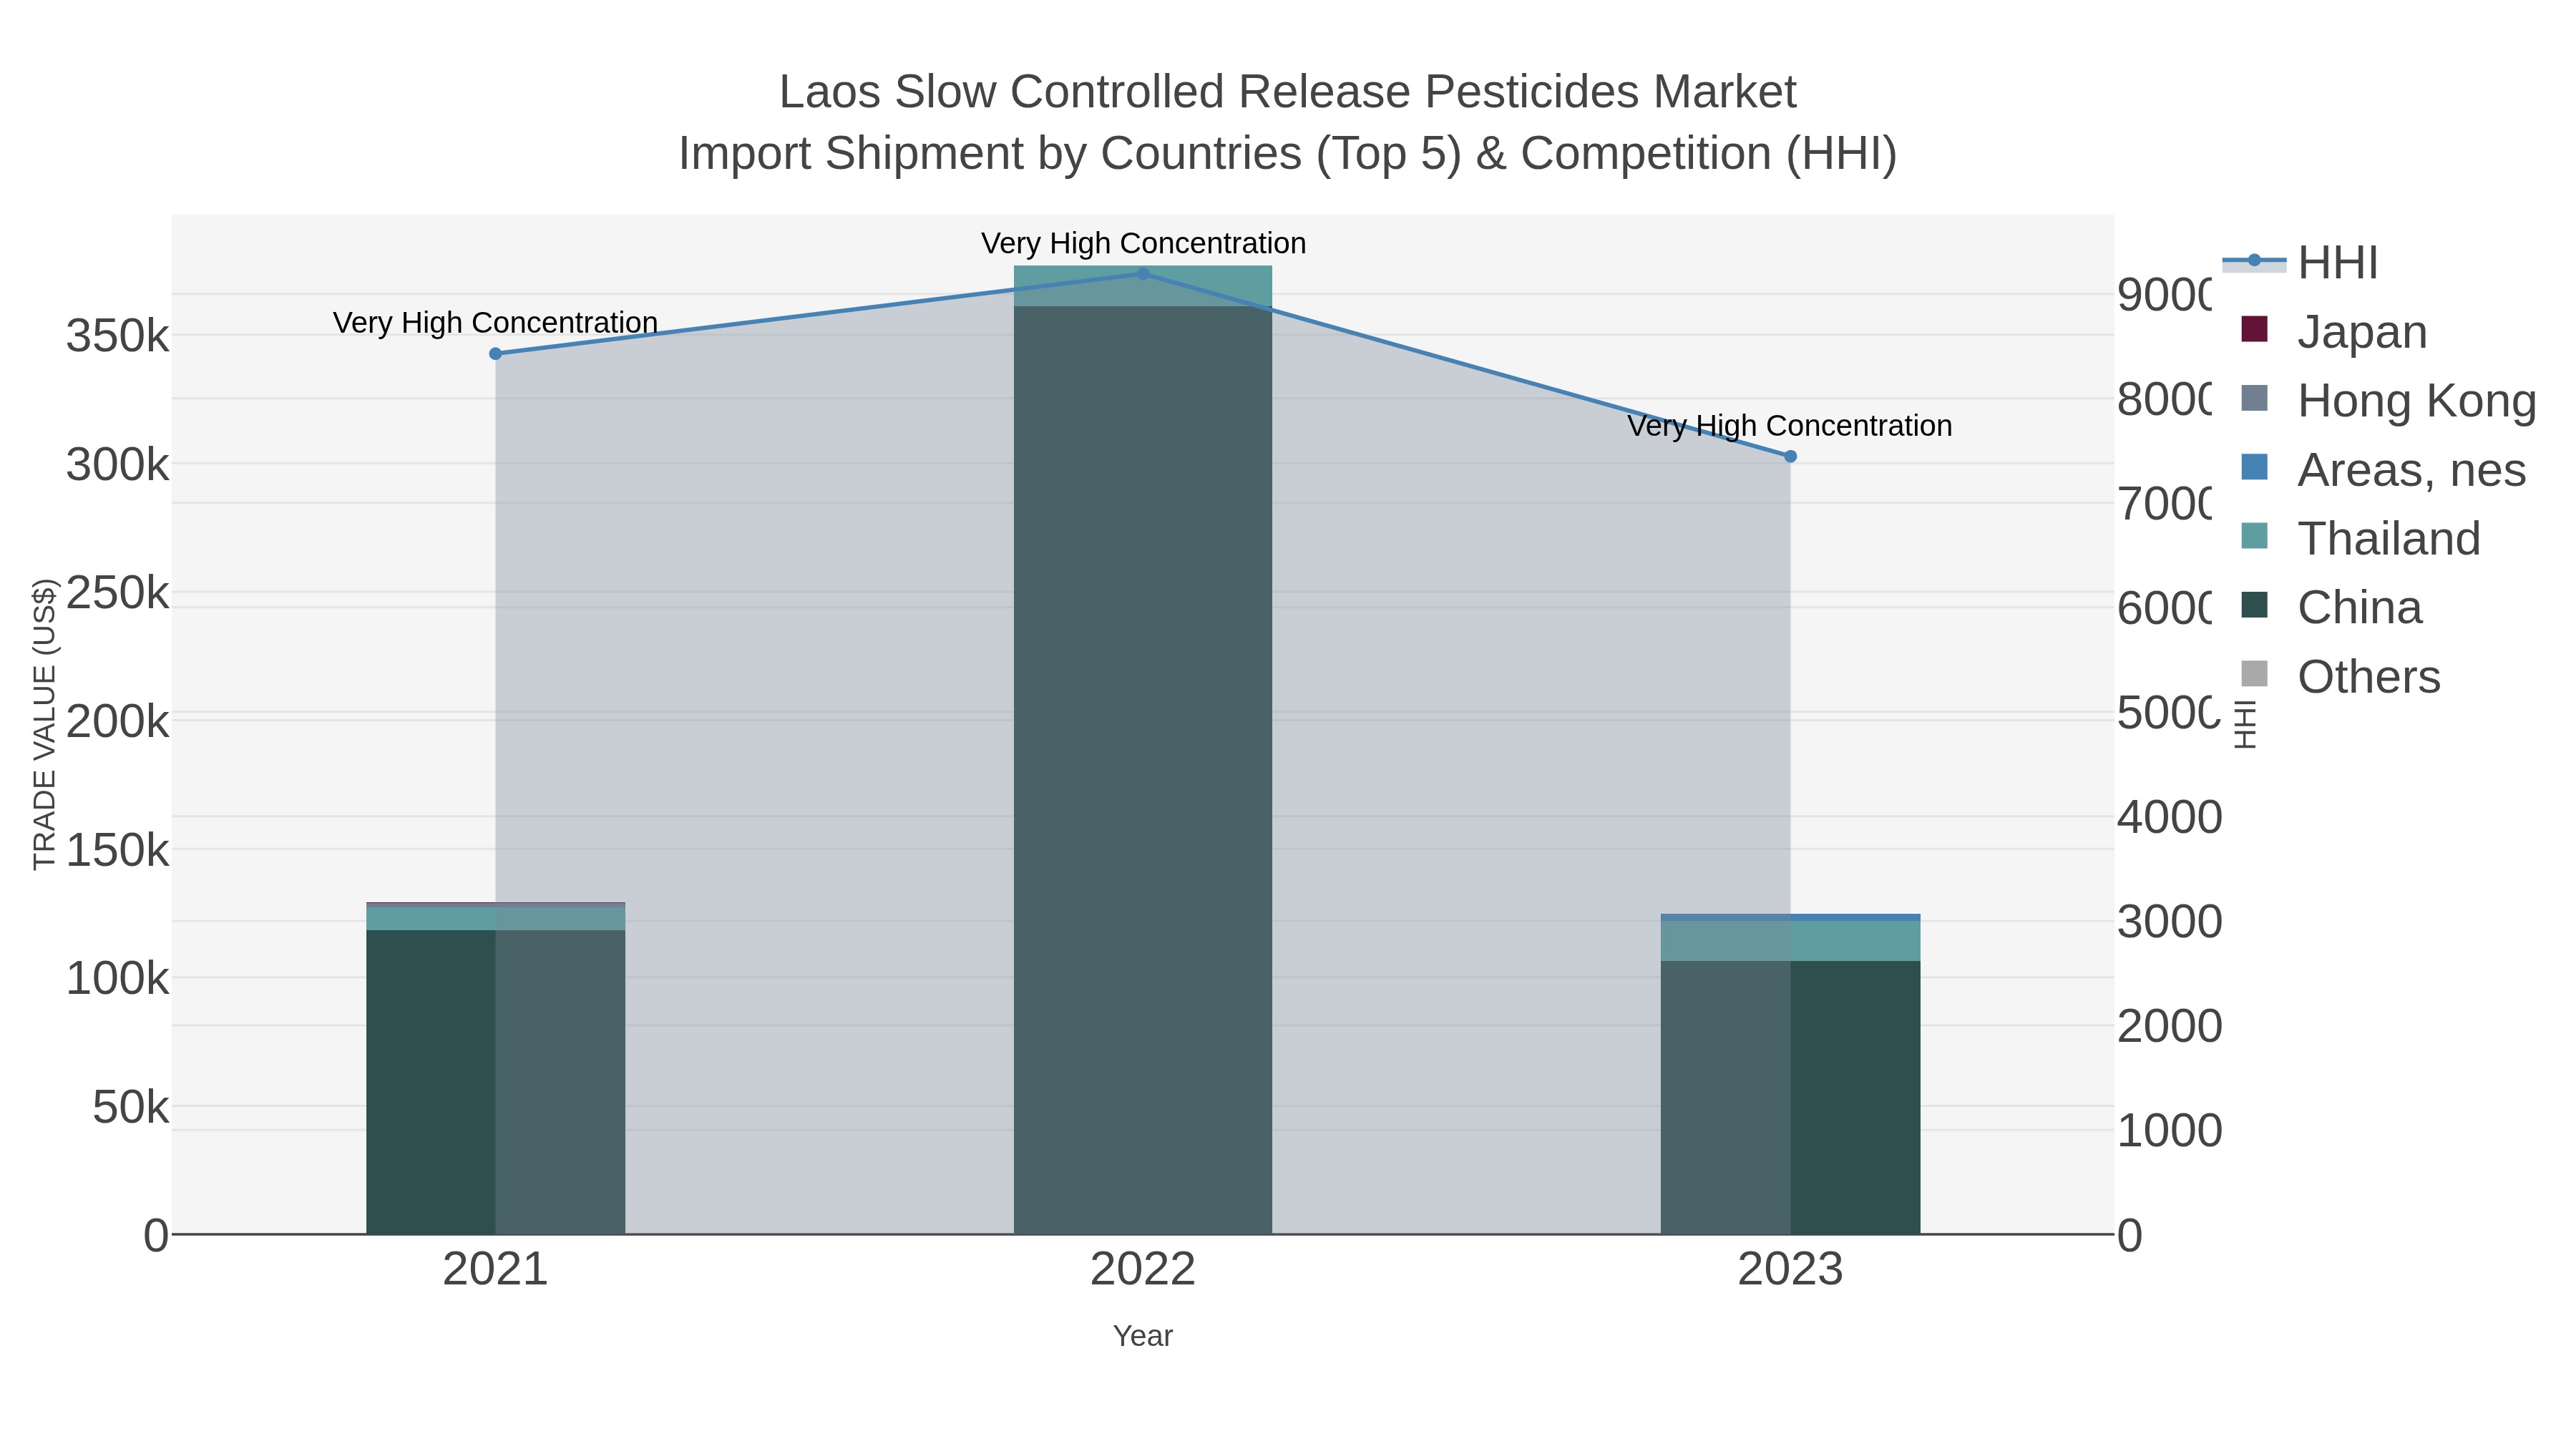Click the Thailand segment of the 2023 bar

[1790, 941]
